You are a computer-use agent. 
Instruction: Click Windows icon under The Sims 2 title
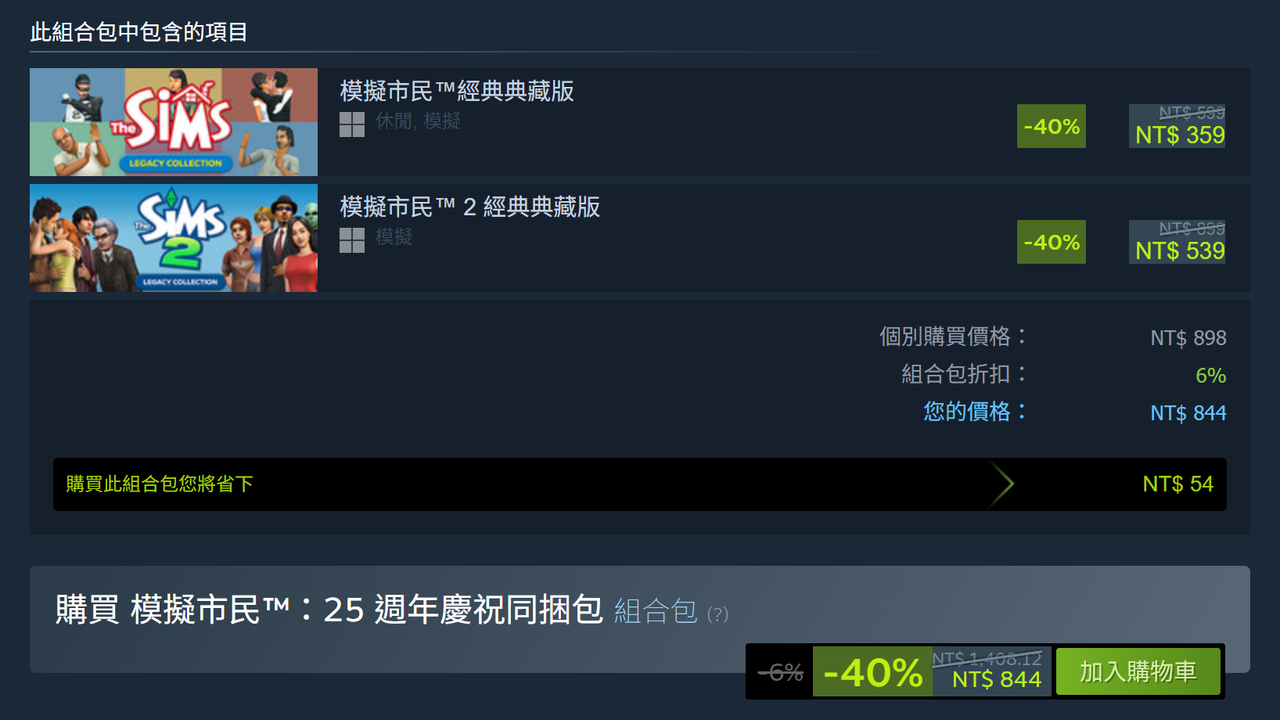point(352,240)
